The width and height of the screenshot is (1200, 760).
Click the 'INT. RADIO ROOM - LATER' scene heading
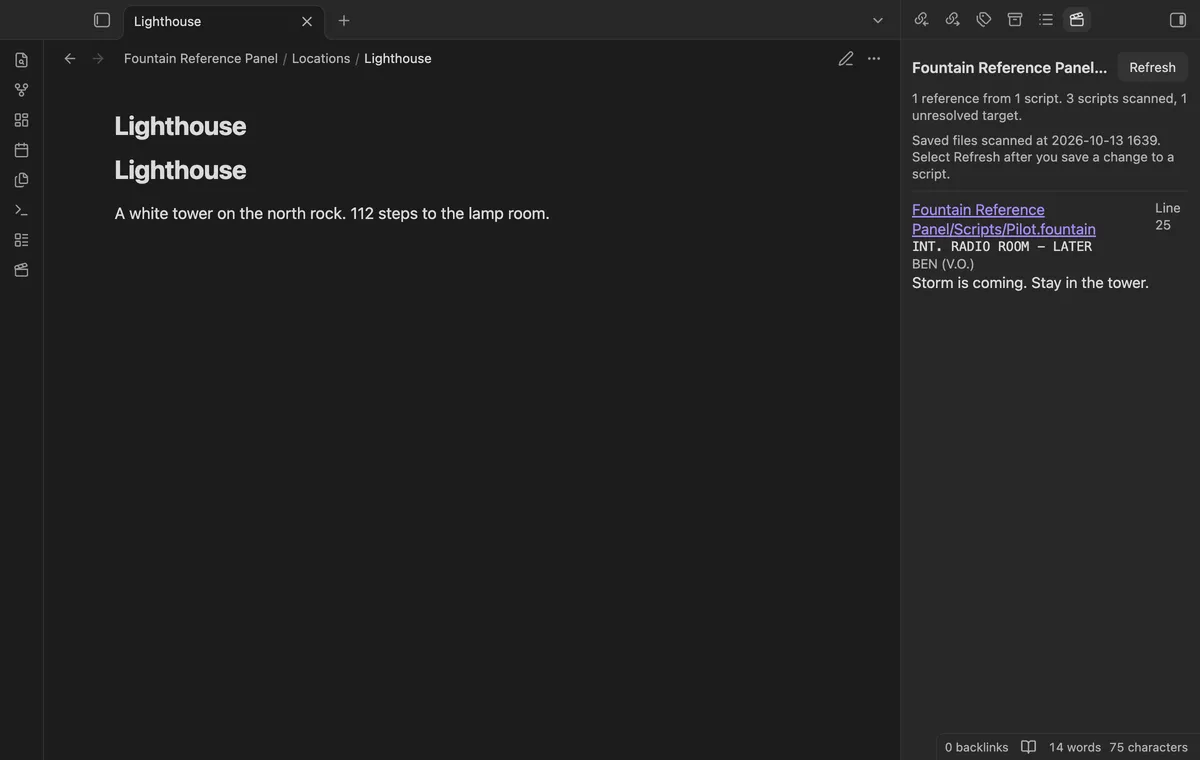[x=1002, y=246]
